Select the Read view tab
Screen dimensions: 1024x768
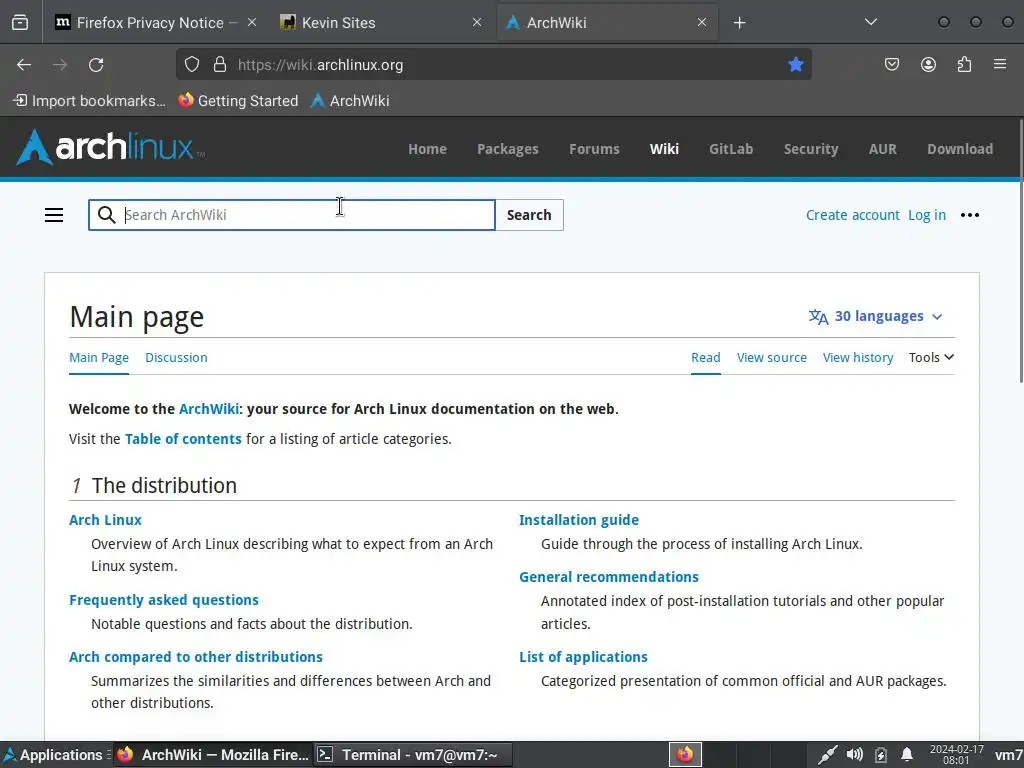pyautogui.click(x=705, y=357)
